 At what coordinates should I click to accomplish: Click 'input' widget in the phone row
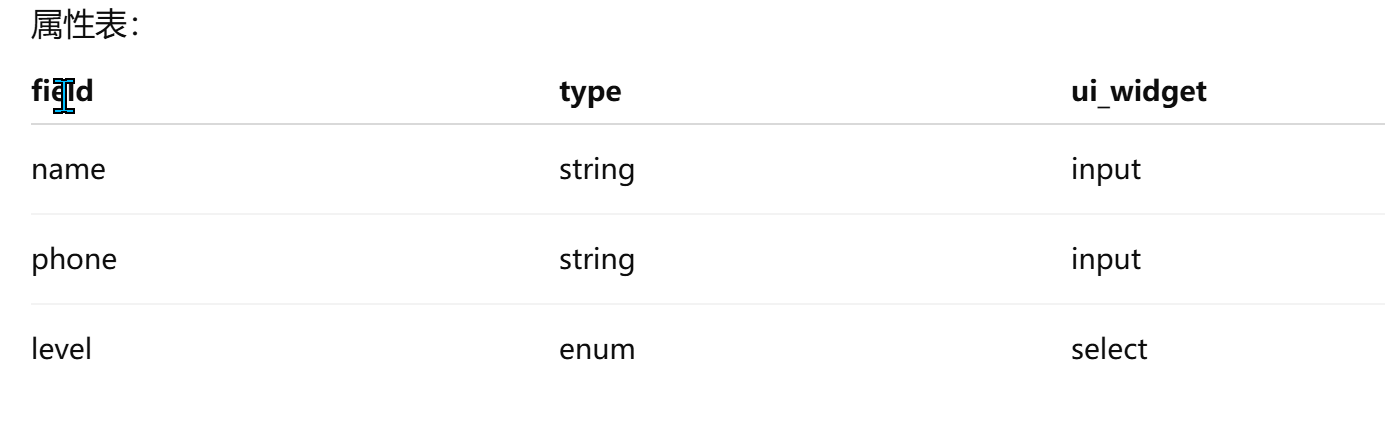pyautogui.click(x=1105, y=260)
